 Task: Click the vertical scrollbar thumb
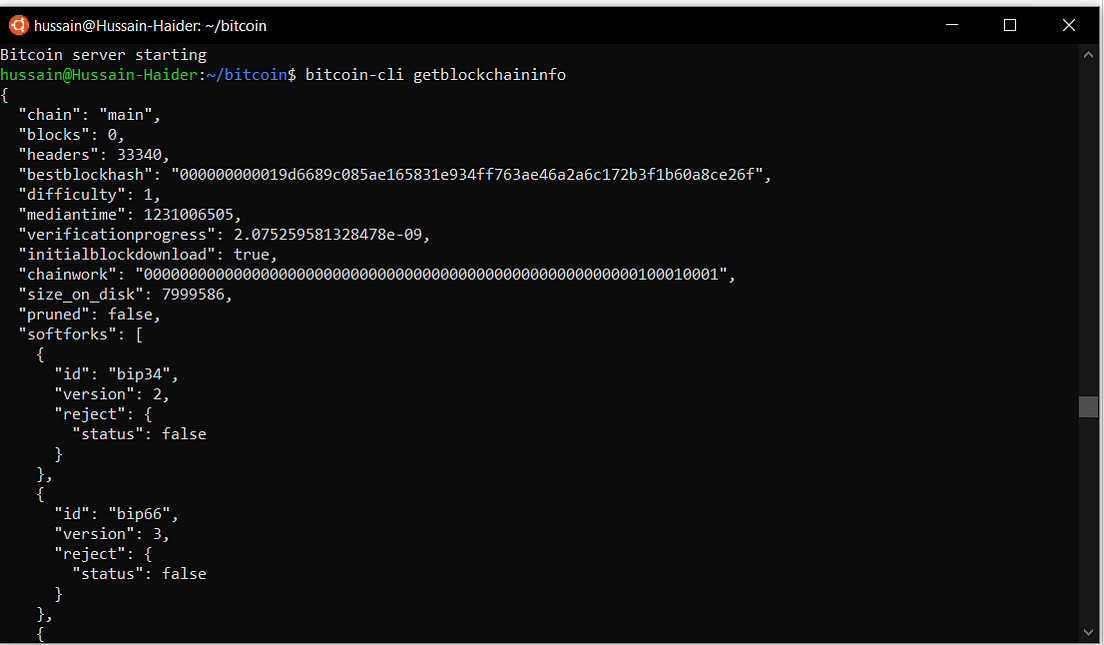pyautogui.click(x=1089, y=406)
